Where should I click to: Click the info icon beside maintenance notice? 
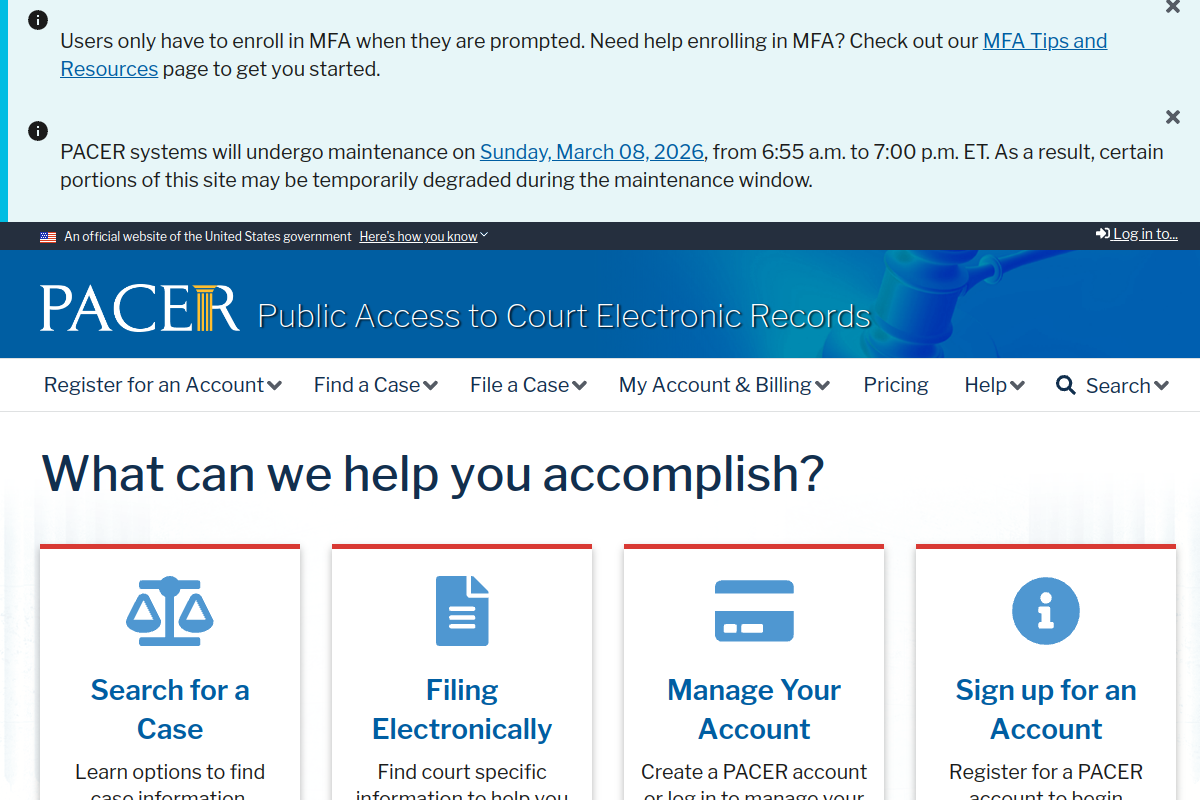coord(38,131)
